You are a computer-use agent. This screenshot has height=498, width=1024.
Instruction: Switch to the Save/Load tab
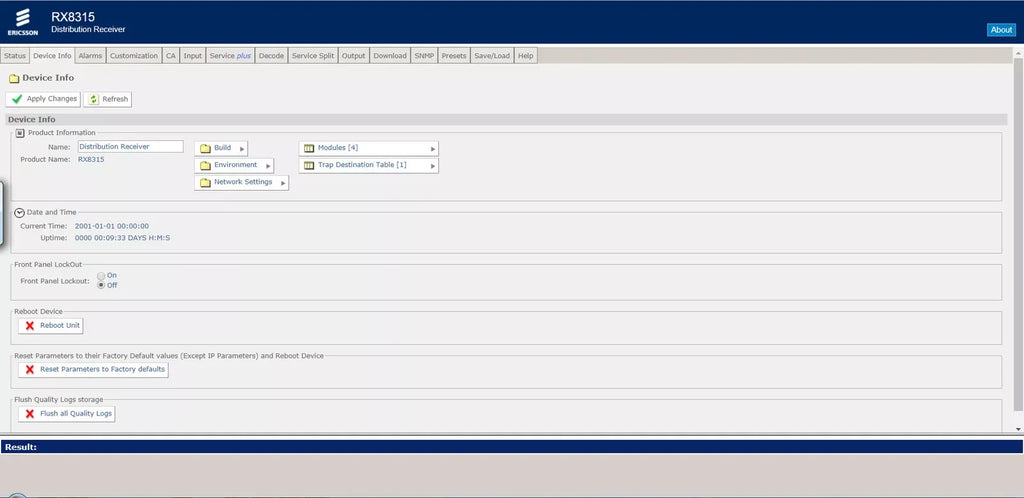coord(492,56)
